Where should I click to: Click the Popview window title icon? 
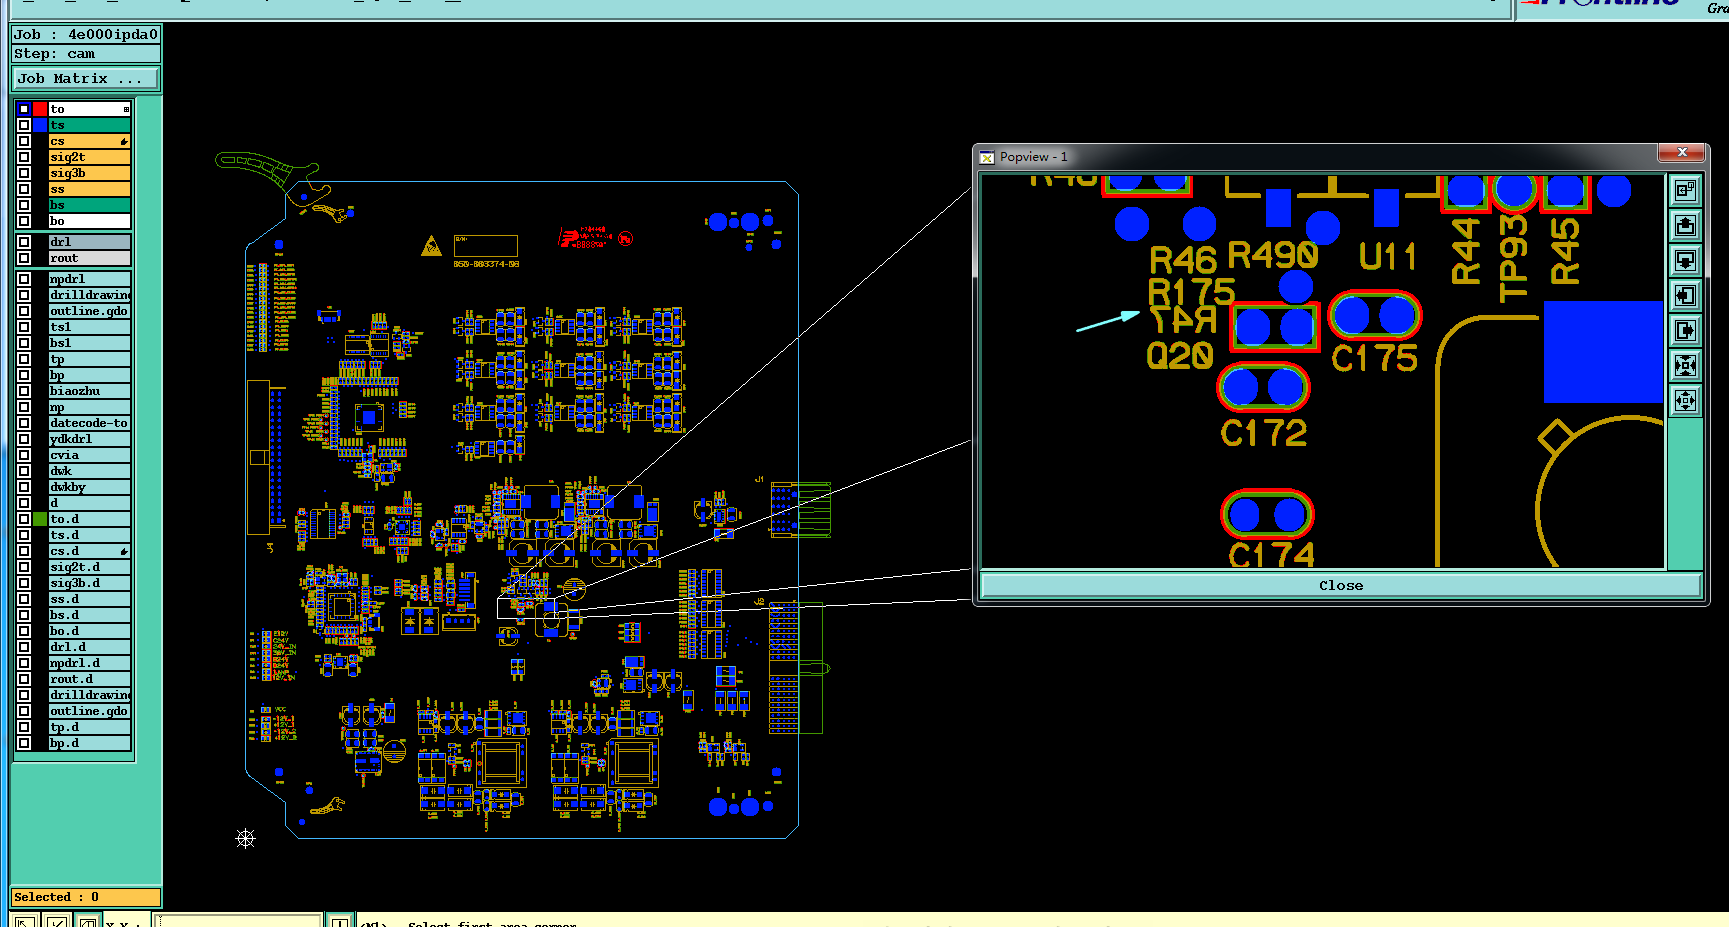point(987,157)
